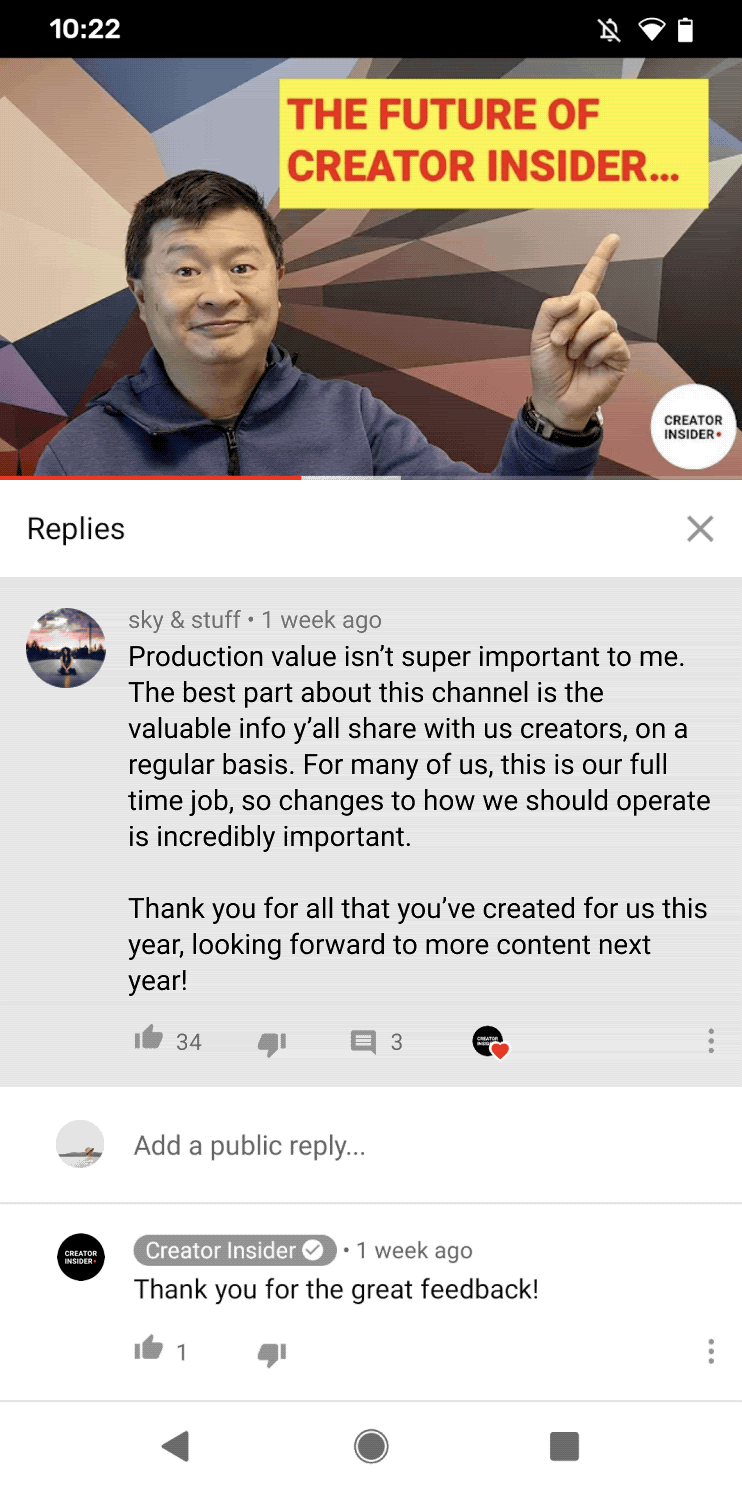Dislike the Creator Insider reply

pos(272,1354)
